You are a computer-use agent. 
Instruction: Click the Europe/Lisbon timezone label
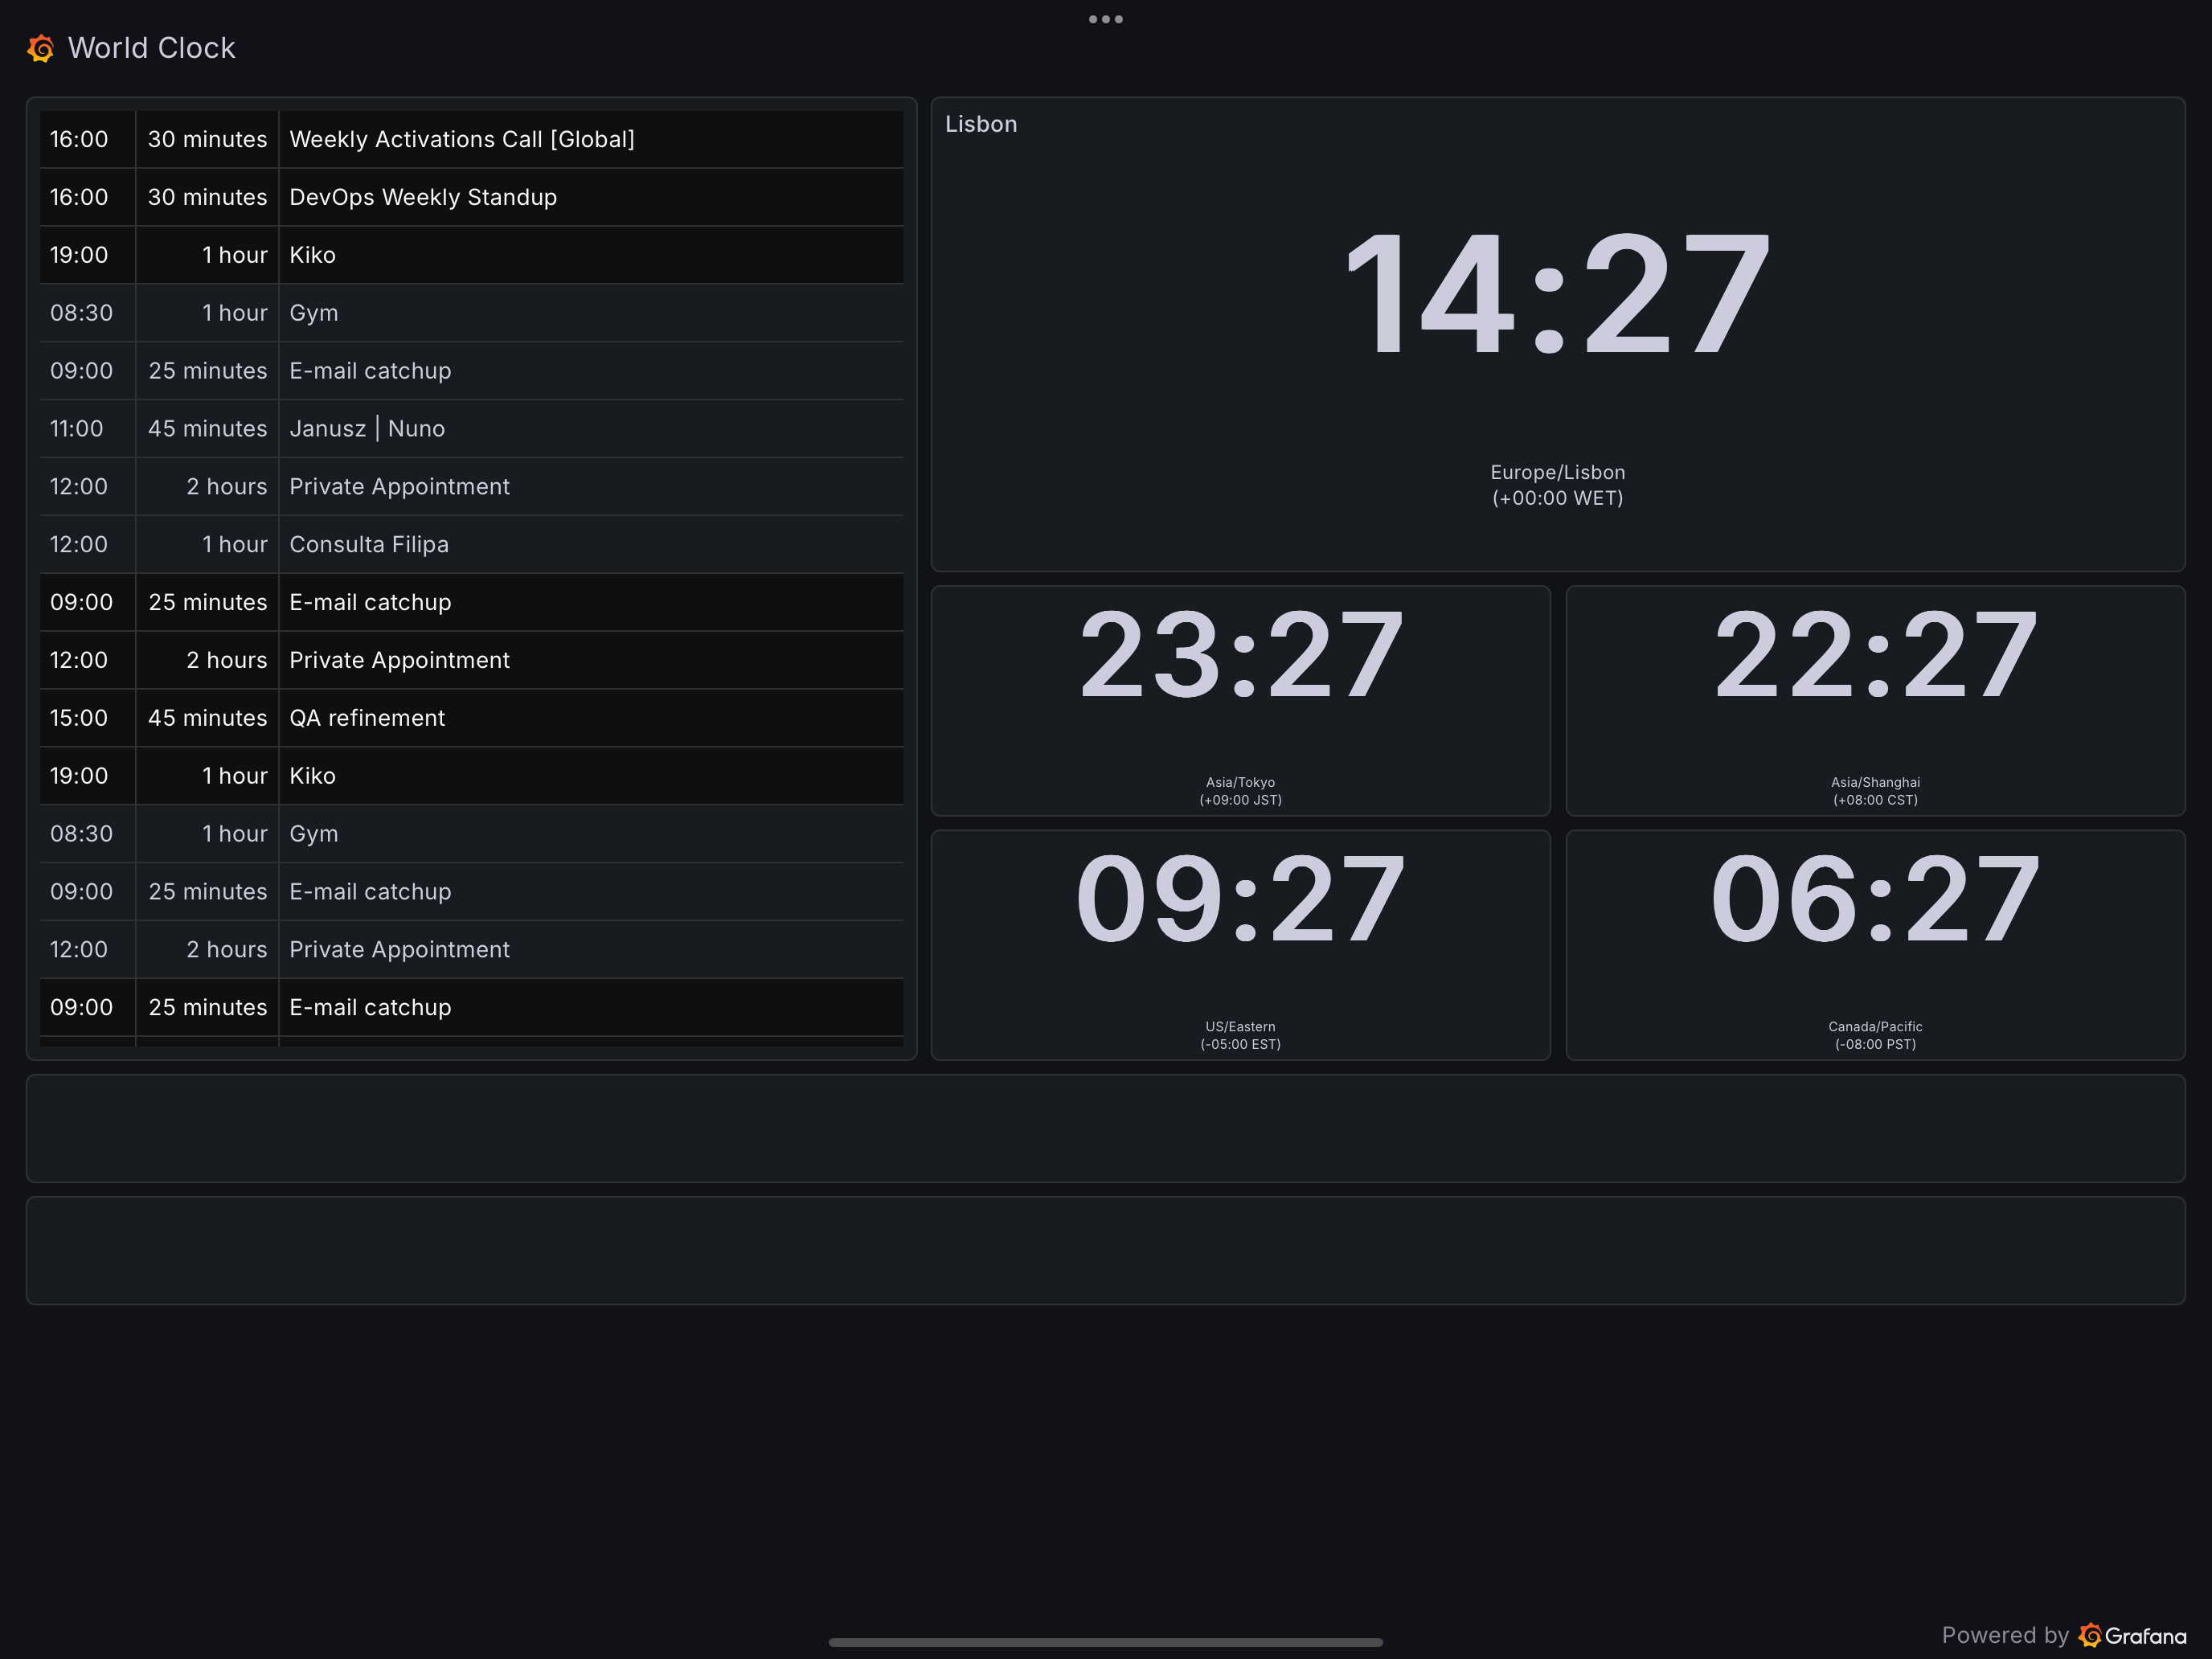(1557, 472)
